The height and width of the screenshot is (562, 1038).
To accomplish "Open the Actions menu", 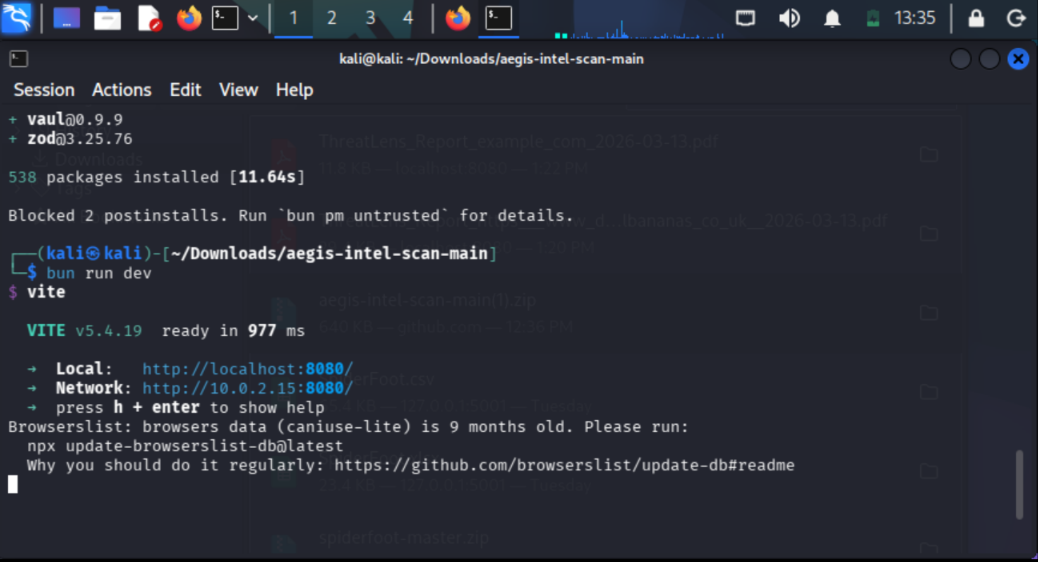I will pos(122,89).
